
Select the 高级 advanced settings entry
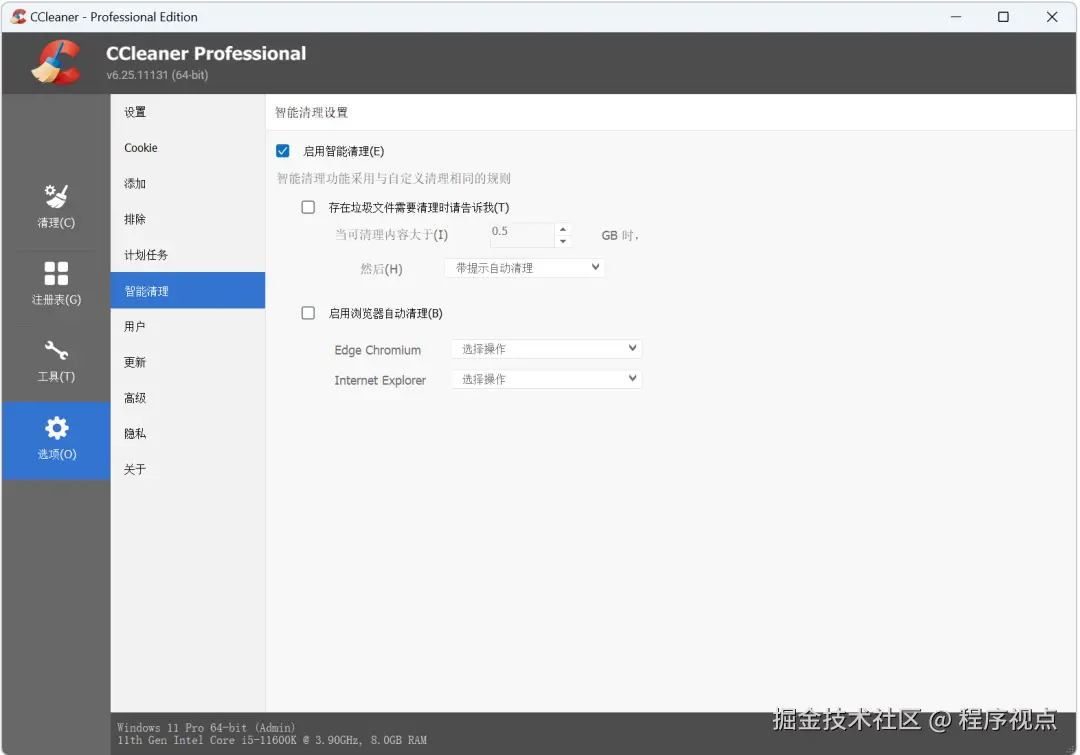(133, 397)
